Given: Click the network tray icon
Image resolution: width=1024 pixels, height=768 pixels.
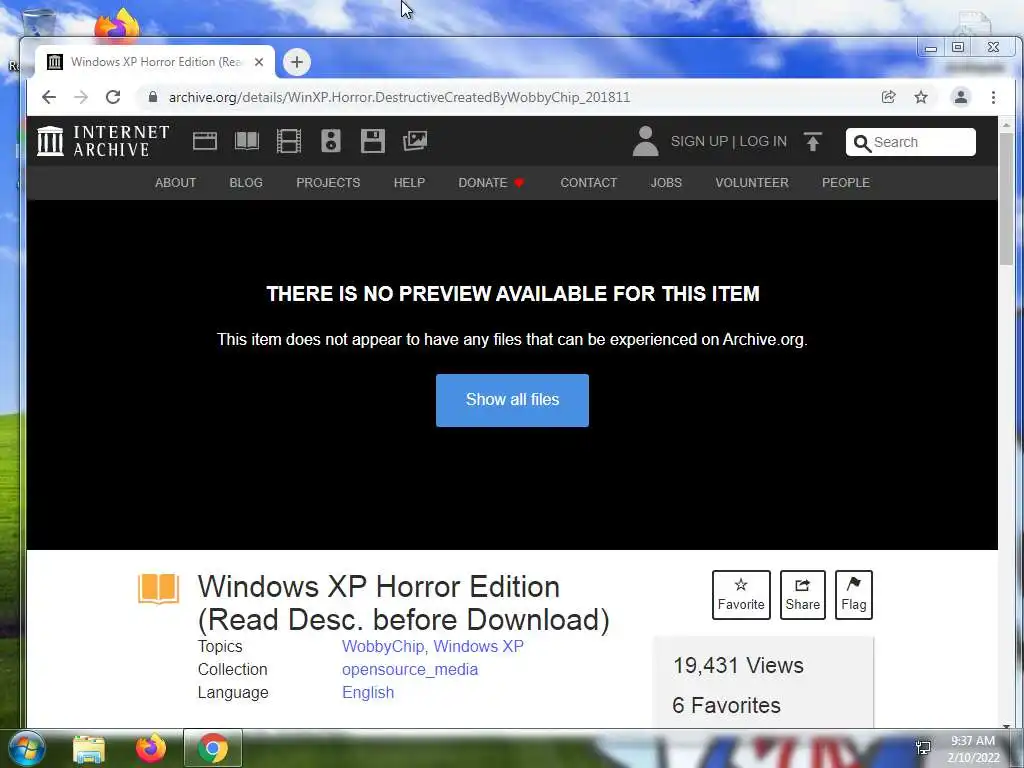Looking at the screenshot, I should [x=923, y=748].
